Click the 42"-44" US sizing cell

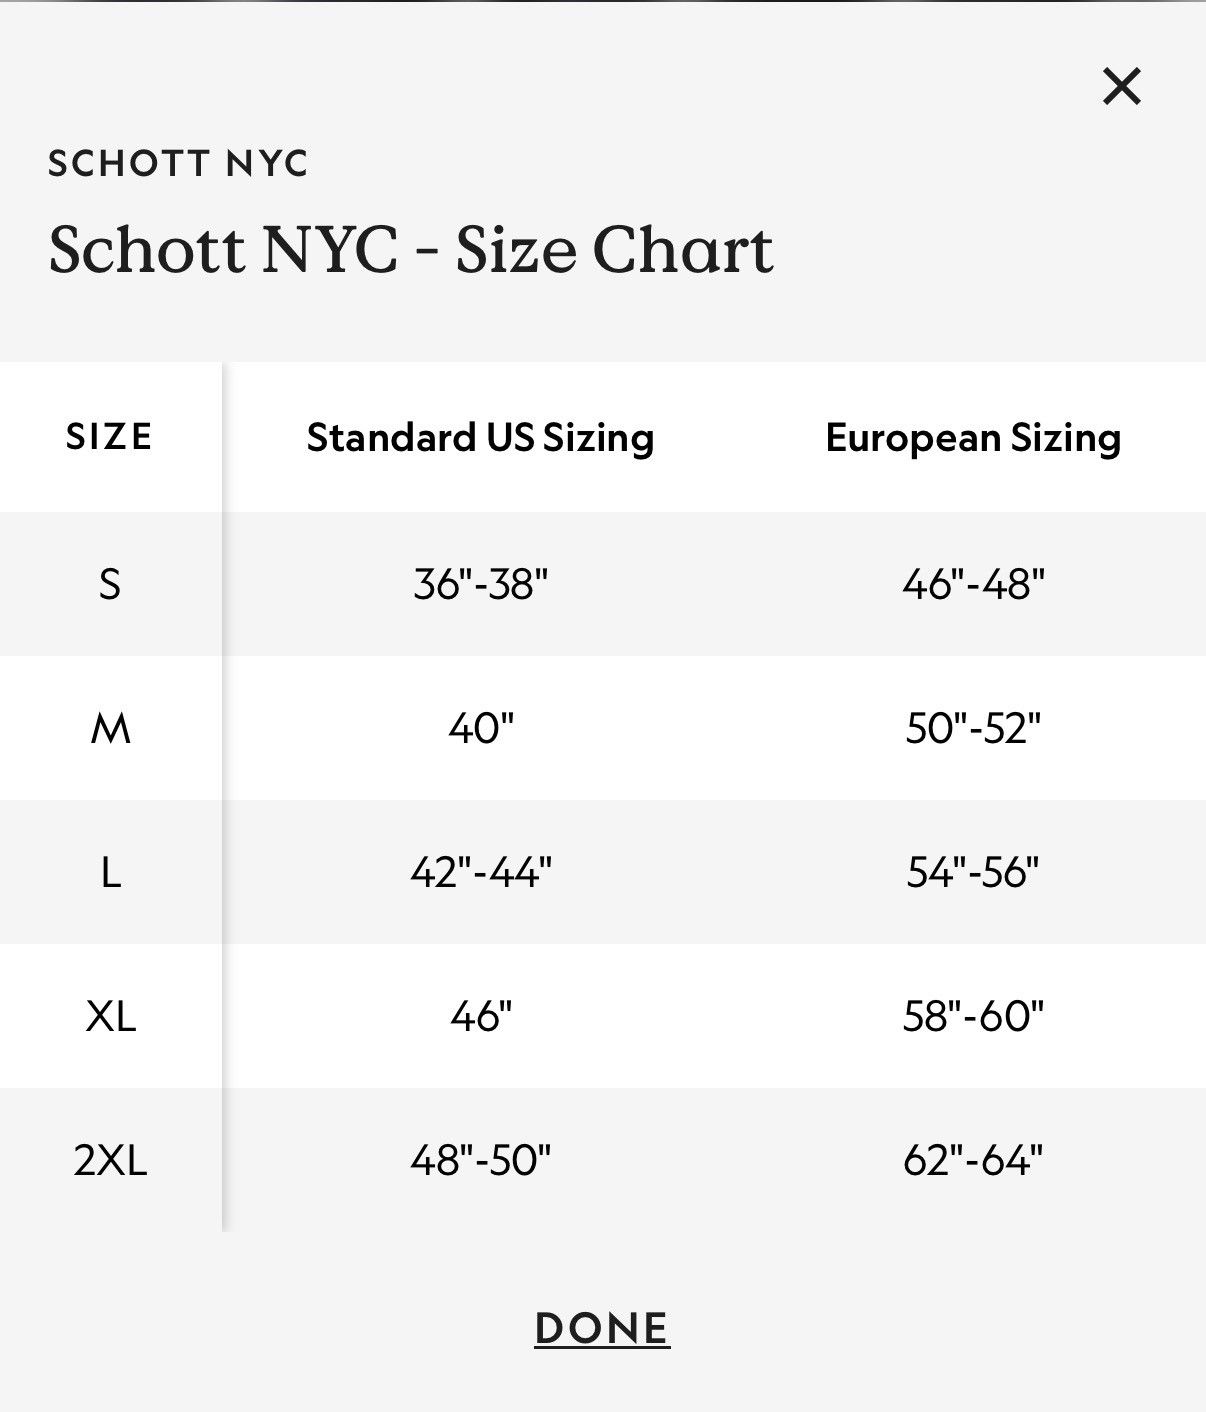tap(481, 872)
